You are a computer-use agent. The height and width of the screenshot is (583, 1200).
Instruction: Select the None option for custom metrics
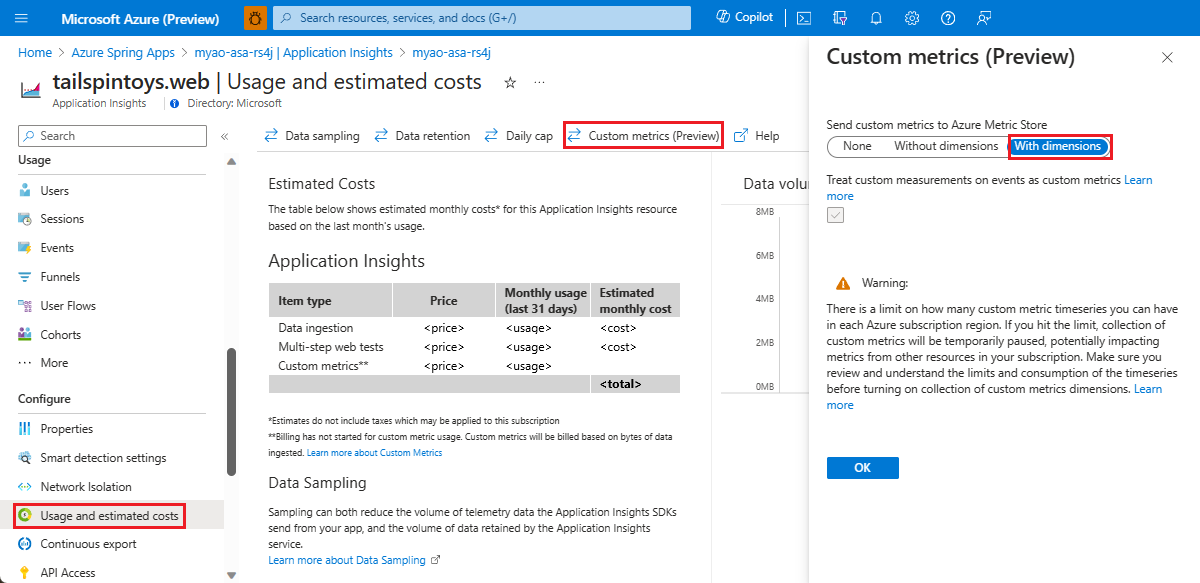pyautogui.click(x=856, y=146)
